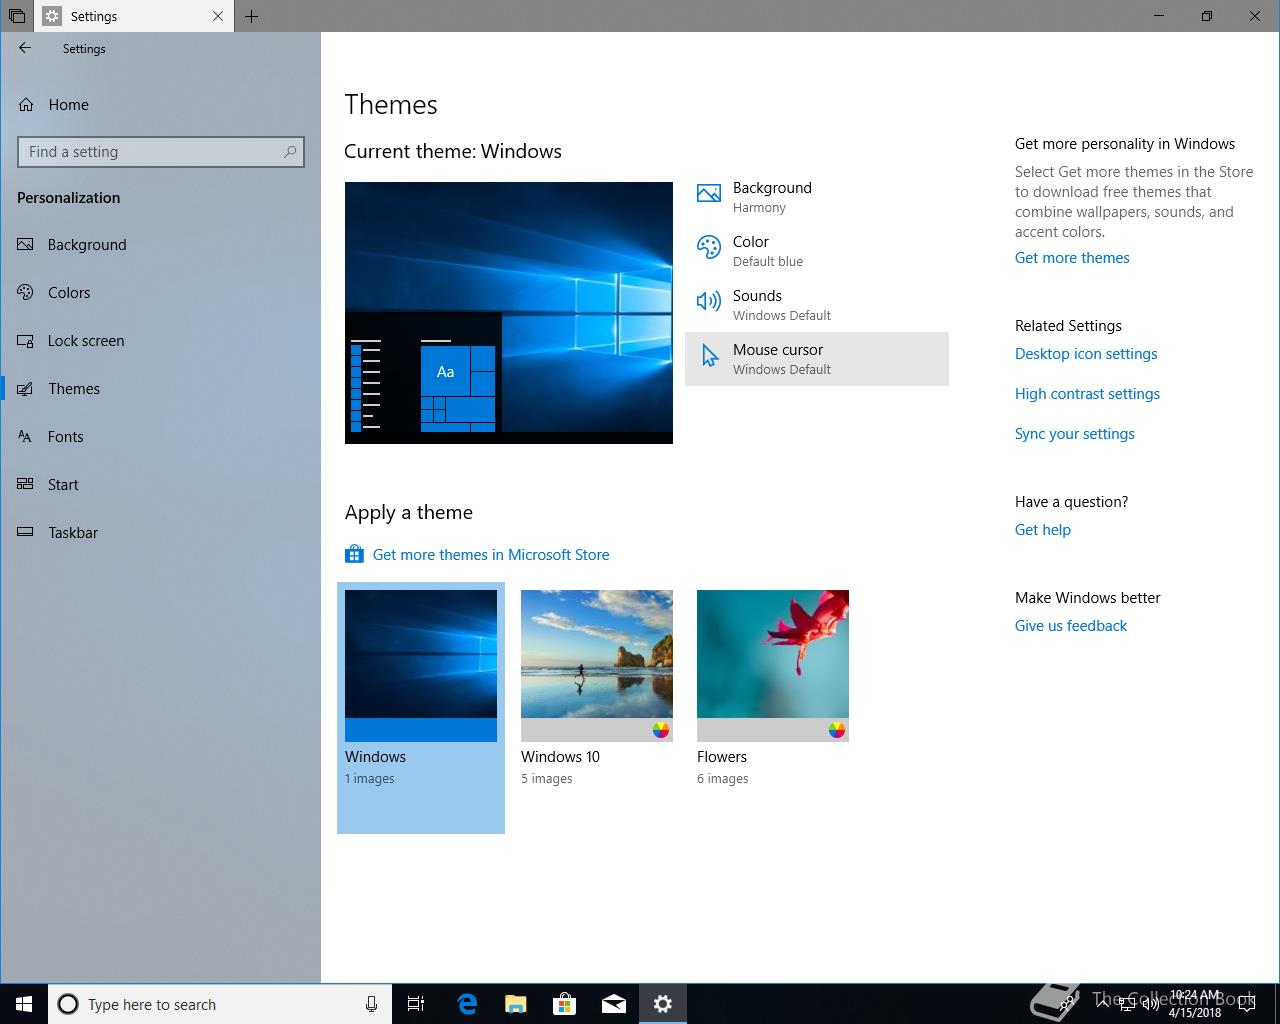Open Sync your settings link
Viewport: 1280px width, 1024px height.
click(x=1075, y=434)
